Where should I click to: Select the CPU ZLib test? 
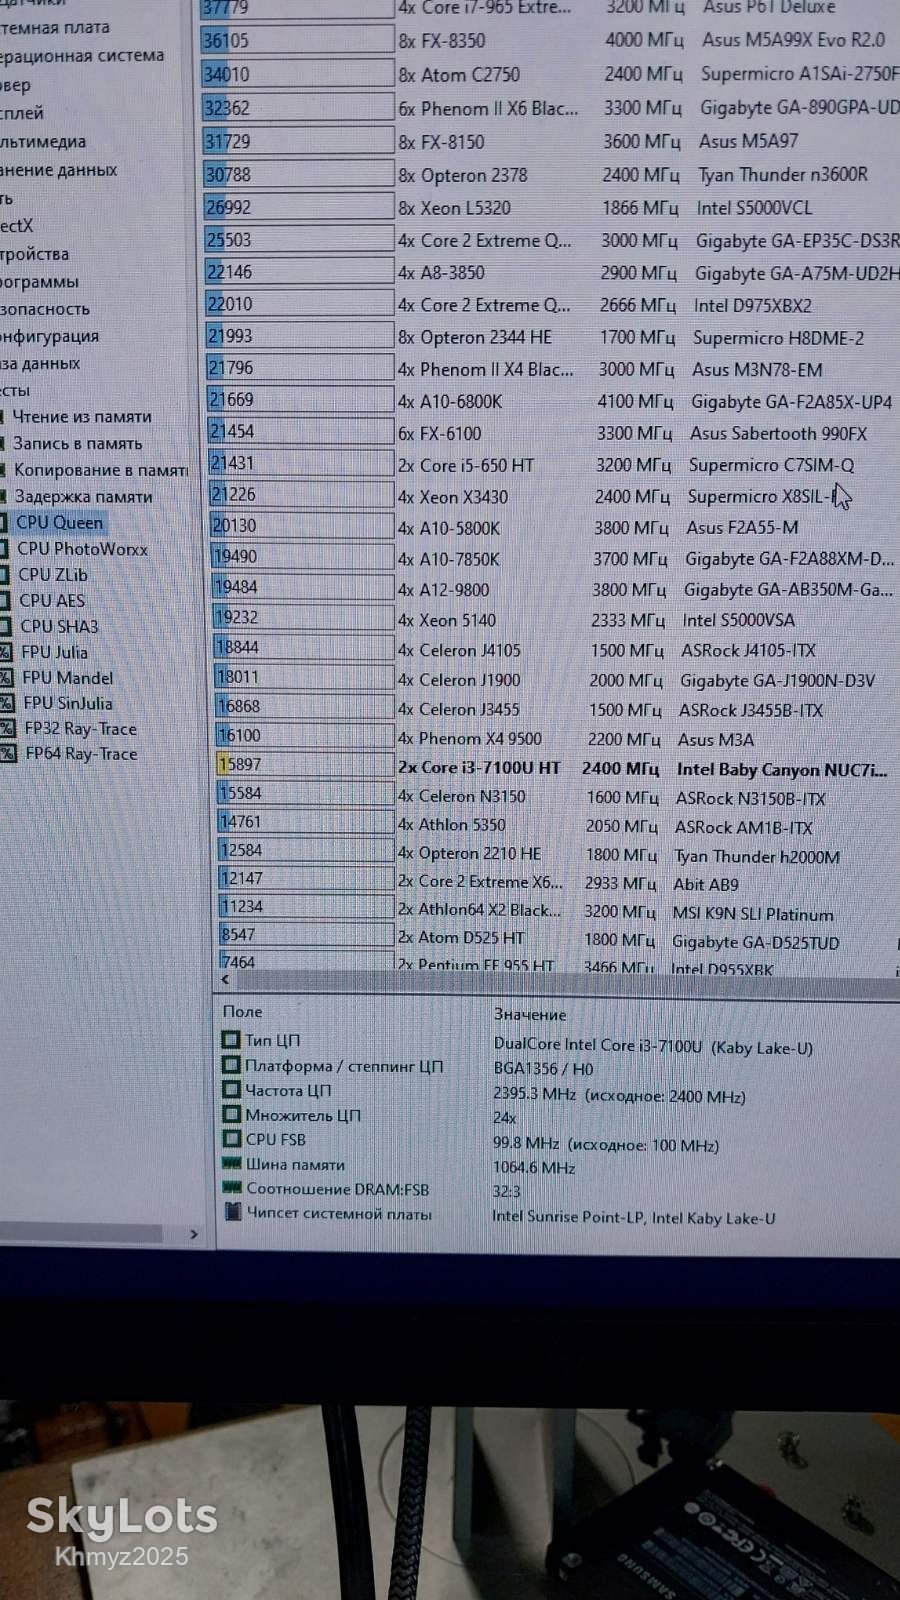pyautogui.click(x=53, y=575)
